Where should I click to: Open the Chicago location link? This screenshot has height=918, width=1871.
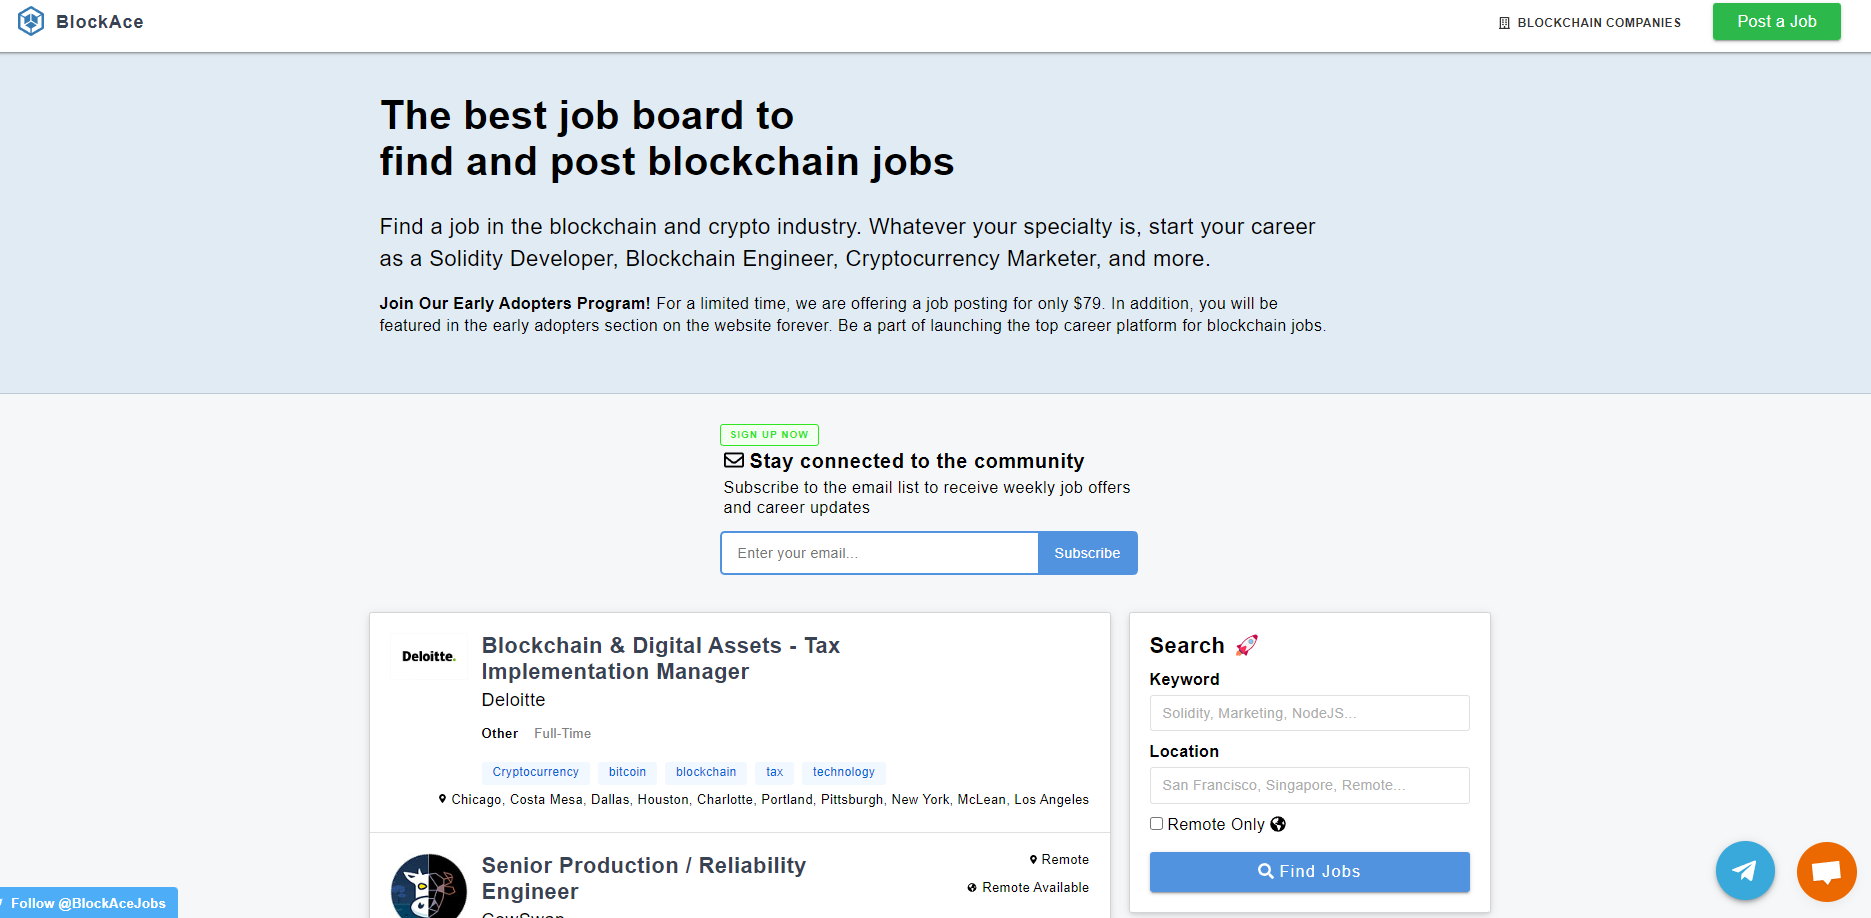[476, 799]
